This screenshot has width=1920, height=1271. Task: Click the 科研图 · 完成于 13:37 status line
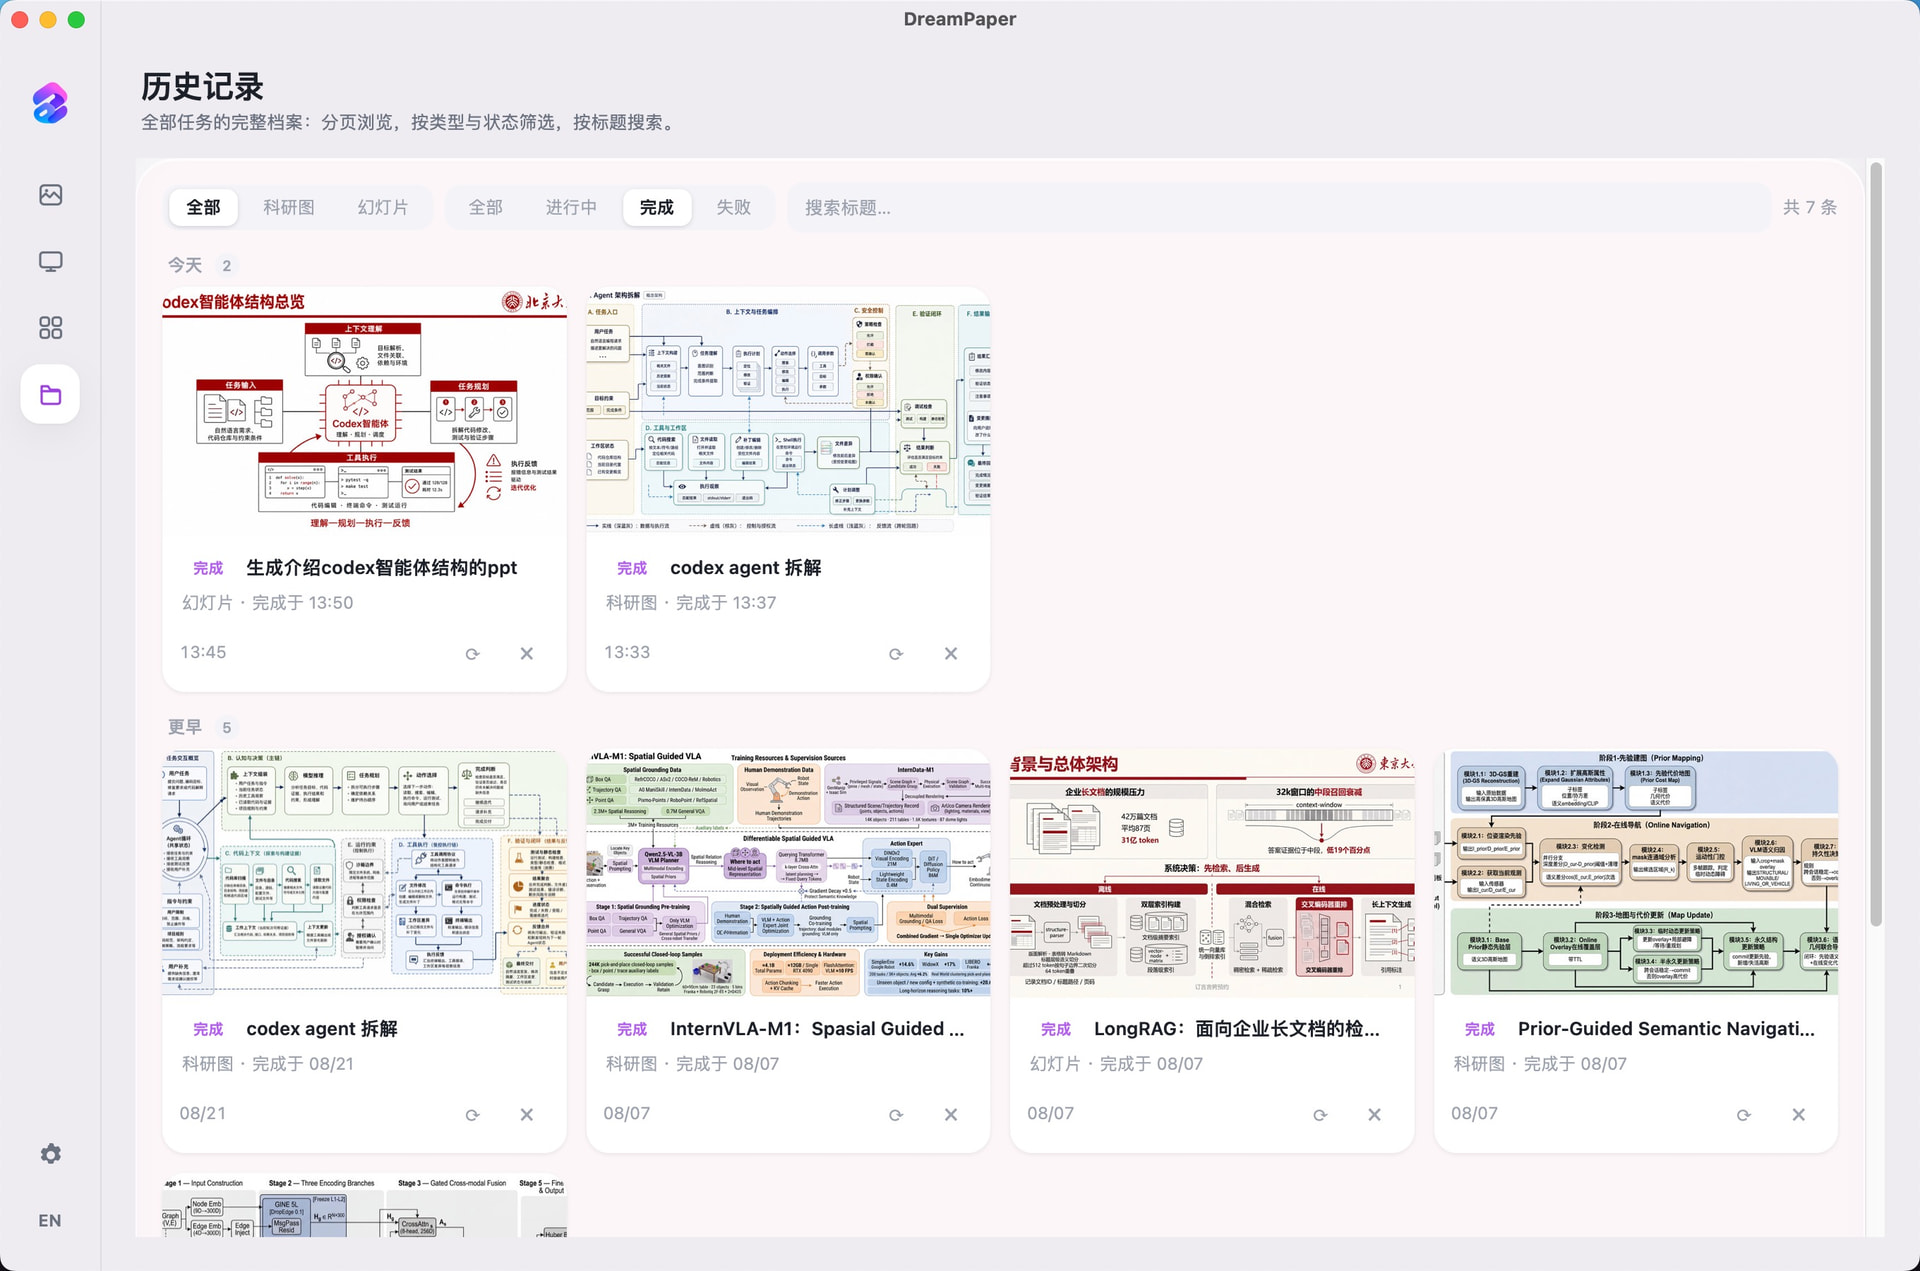(x=691, y=603)
